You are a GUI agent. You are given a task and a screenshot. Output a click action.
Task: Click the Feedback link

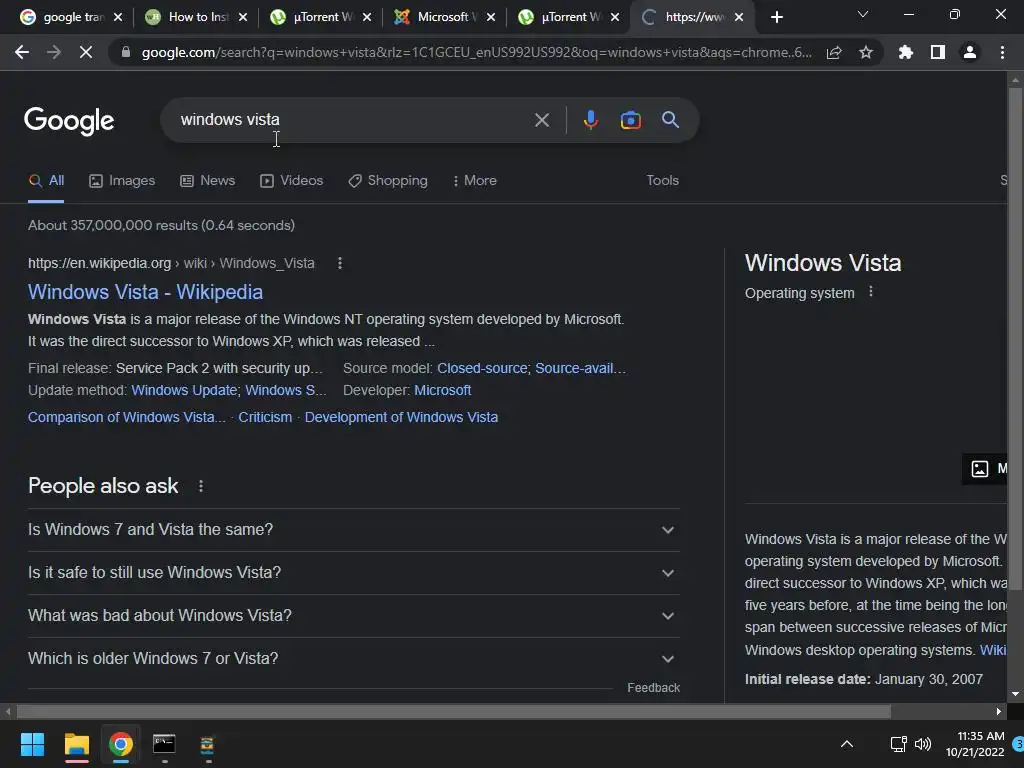click(x=653, y=688)
